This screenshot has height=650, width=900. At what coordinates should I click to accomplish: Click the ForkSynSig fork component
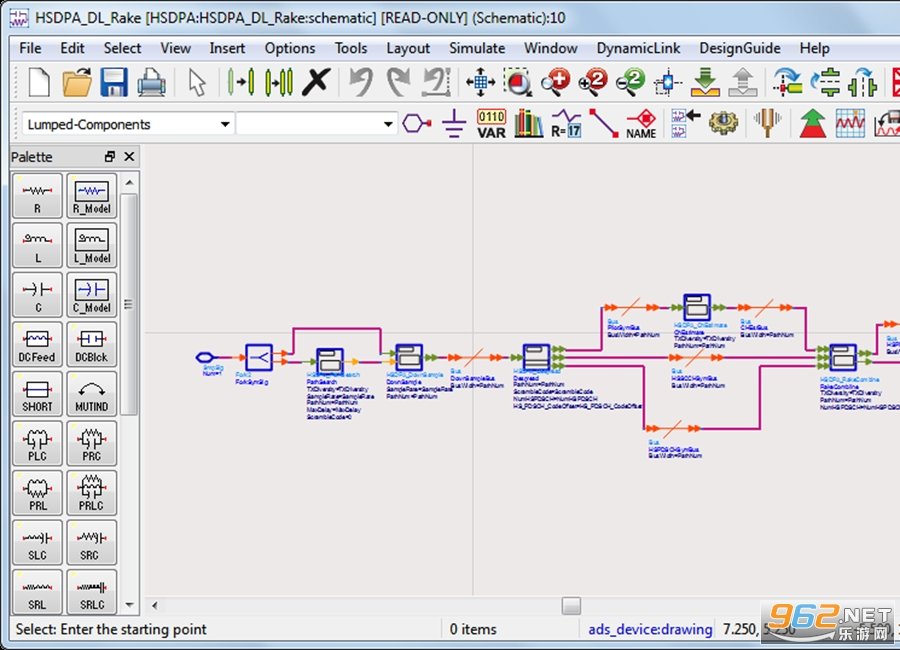point(259,357)
